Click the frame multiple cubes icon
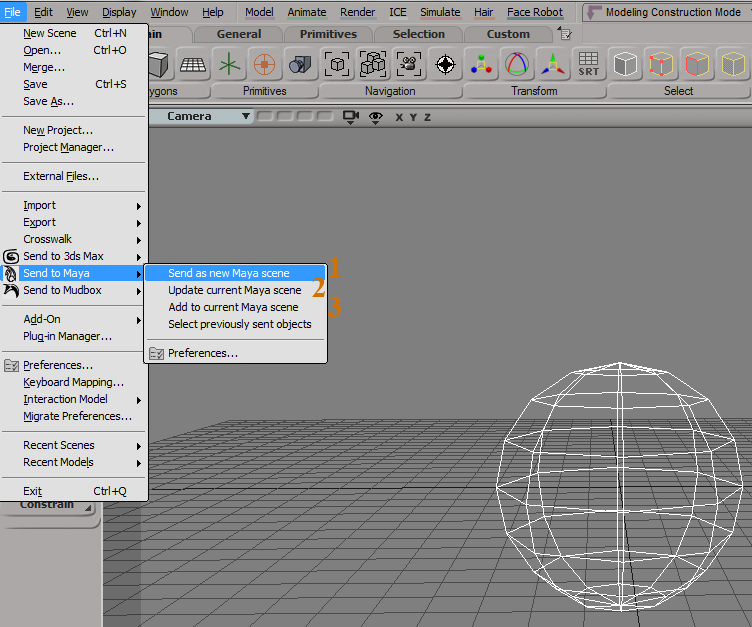The image size is (752, 627). 373,64
